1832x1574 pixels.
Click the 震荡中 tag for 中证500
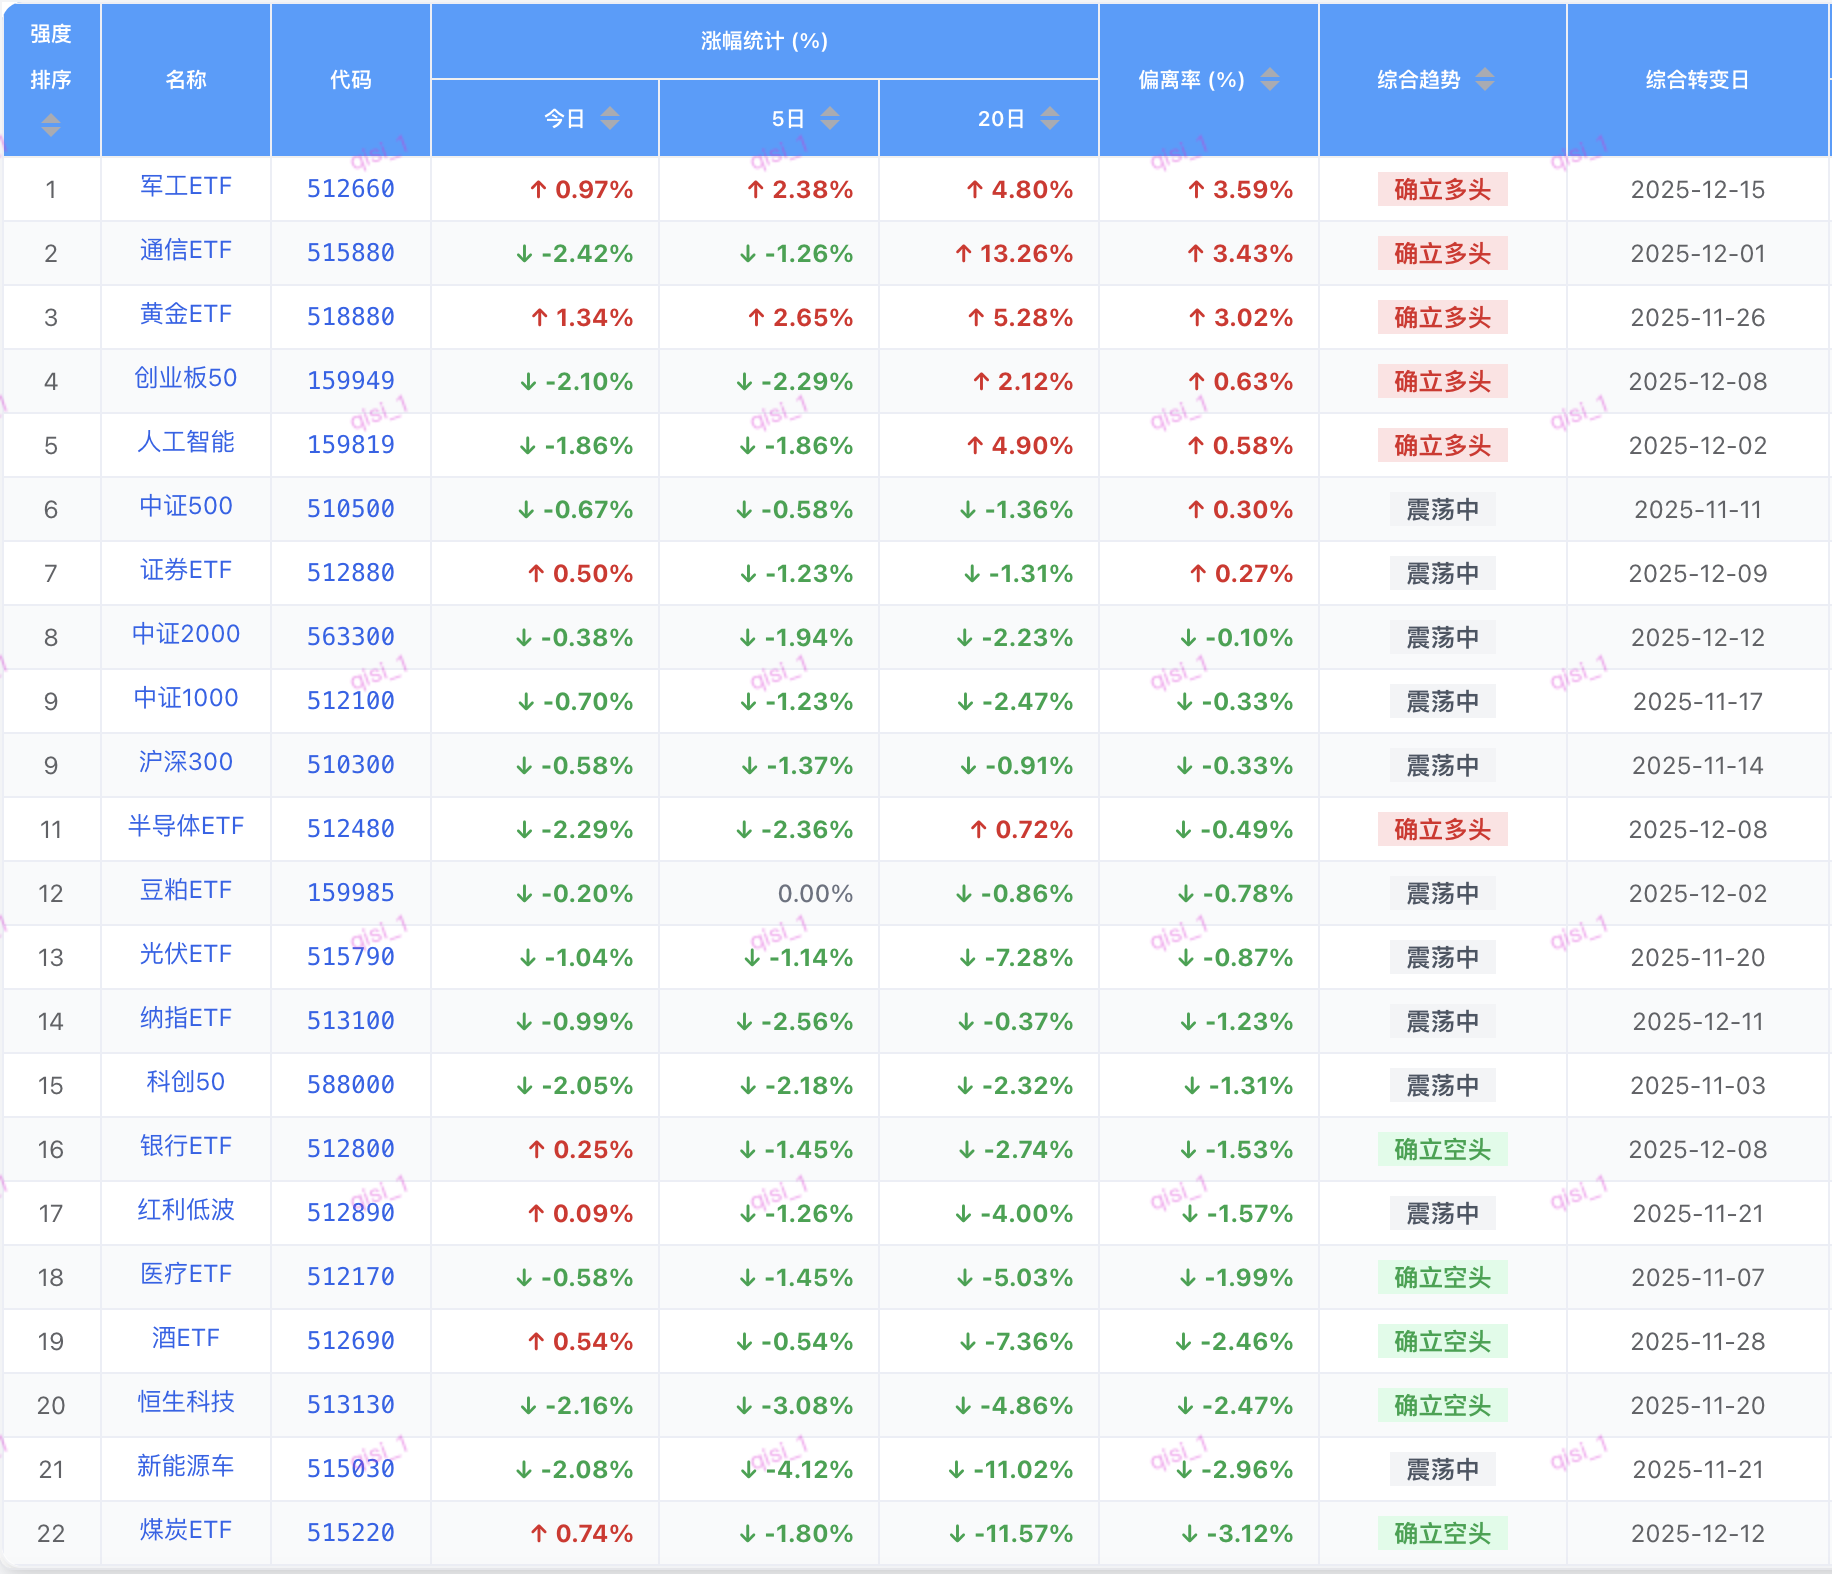click(x=1442, y=509)
